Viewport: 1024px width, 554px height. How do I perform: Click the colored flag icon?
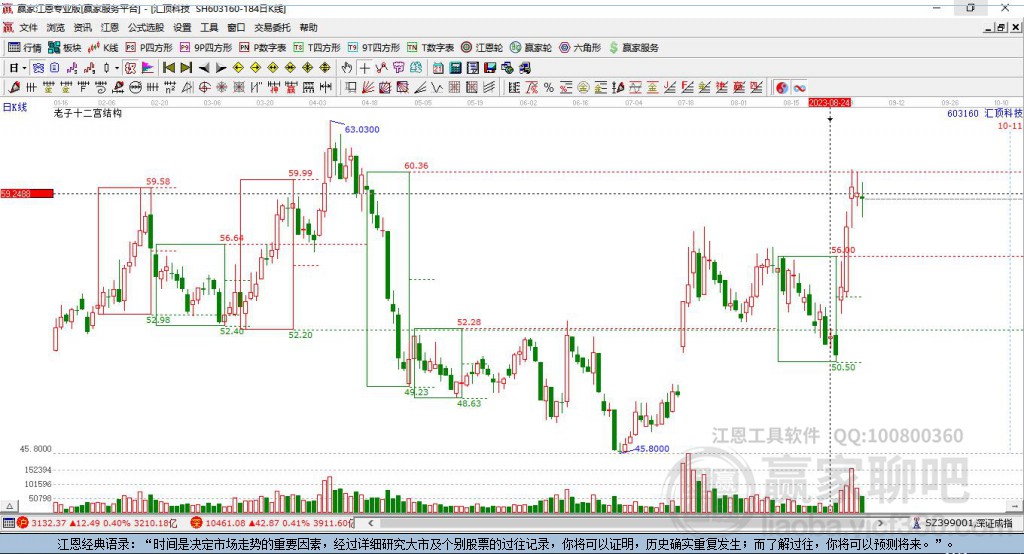[148, 68]
